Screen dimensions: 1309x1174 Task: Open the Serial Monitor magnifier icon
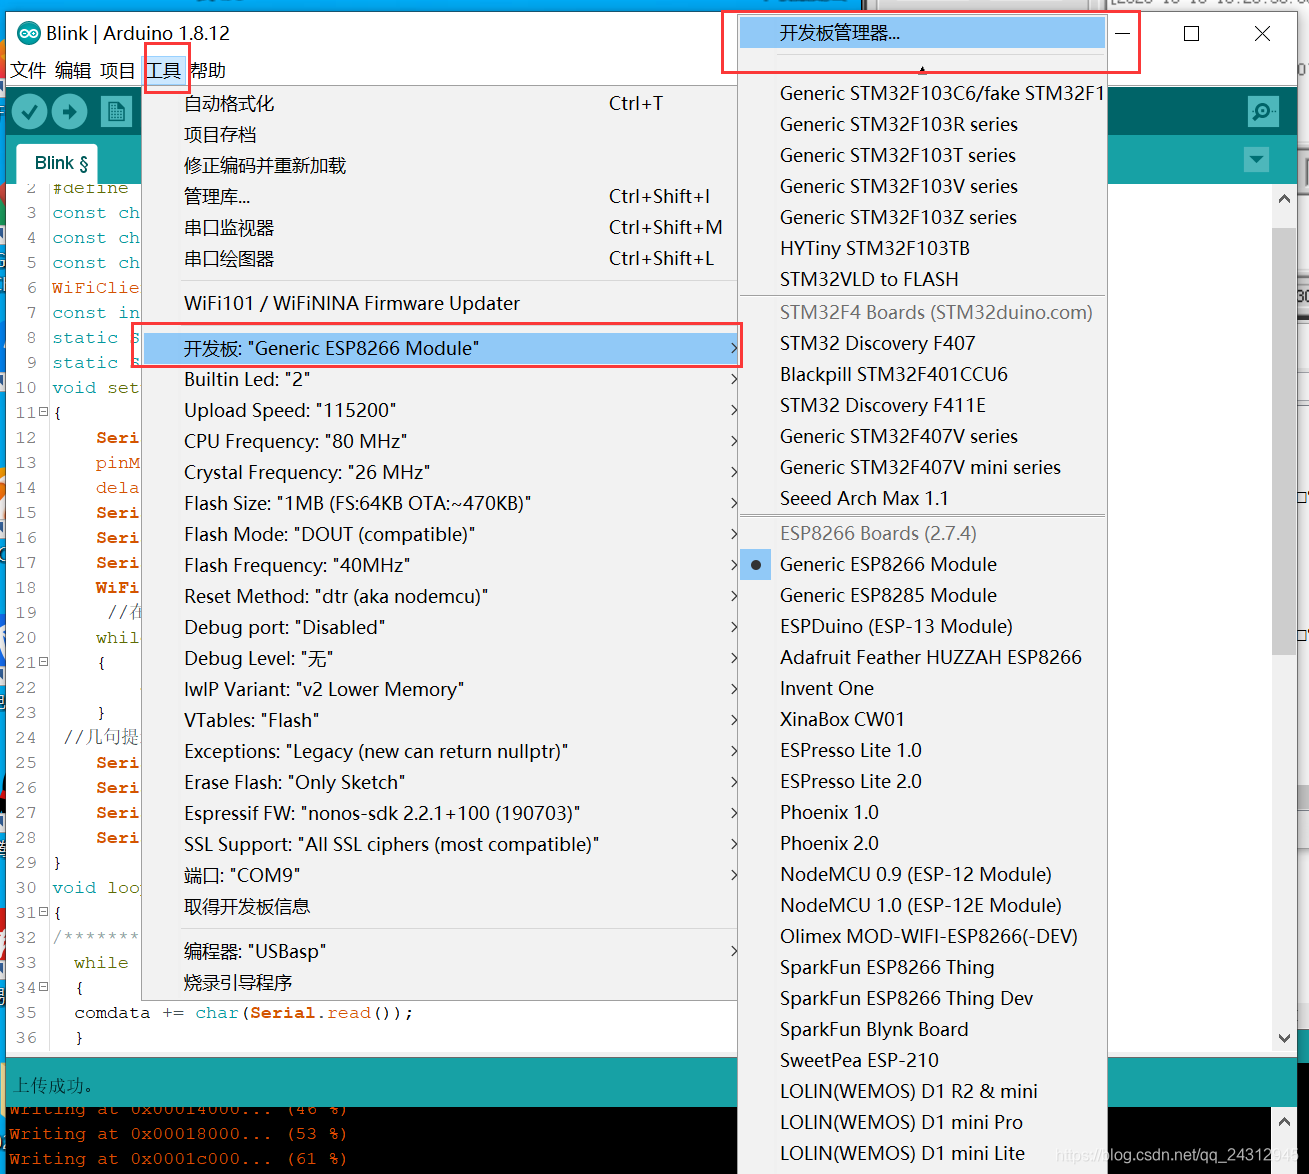1263,111
